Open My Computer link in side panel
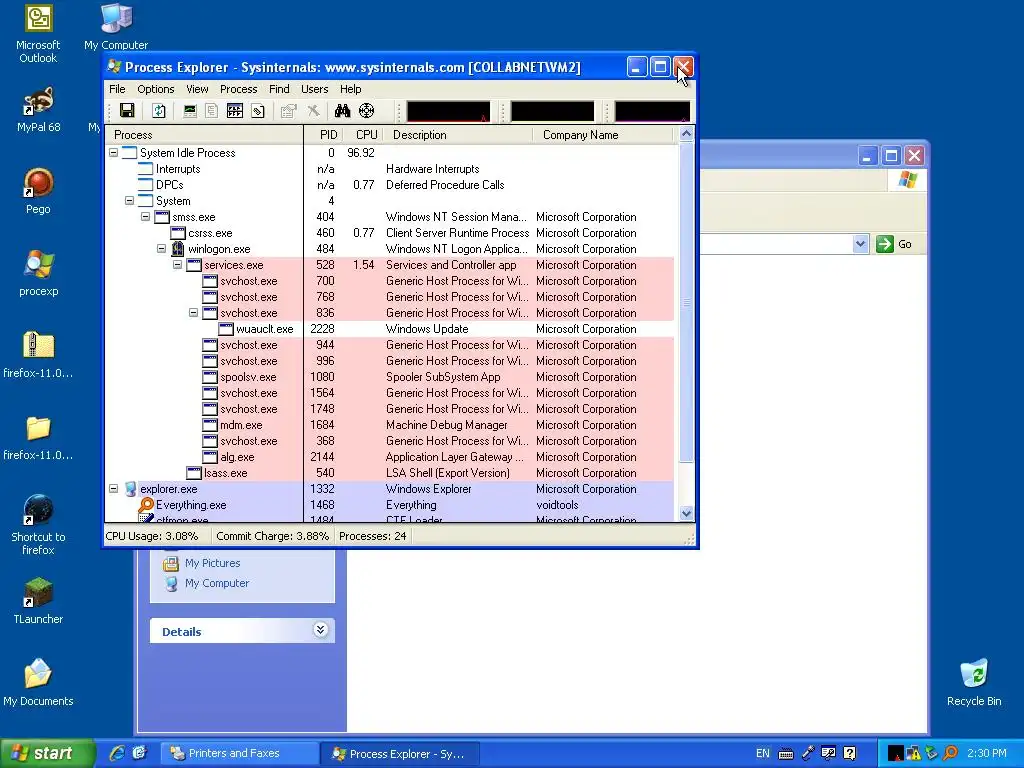1024x768 pixels. 217,583
